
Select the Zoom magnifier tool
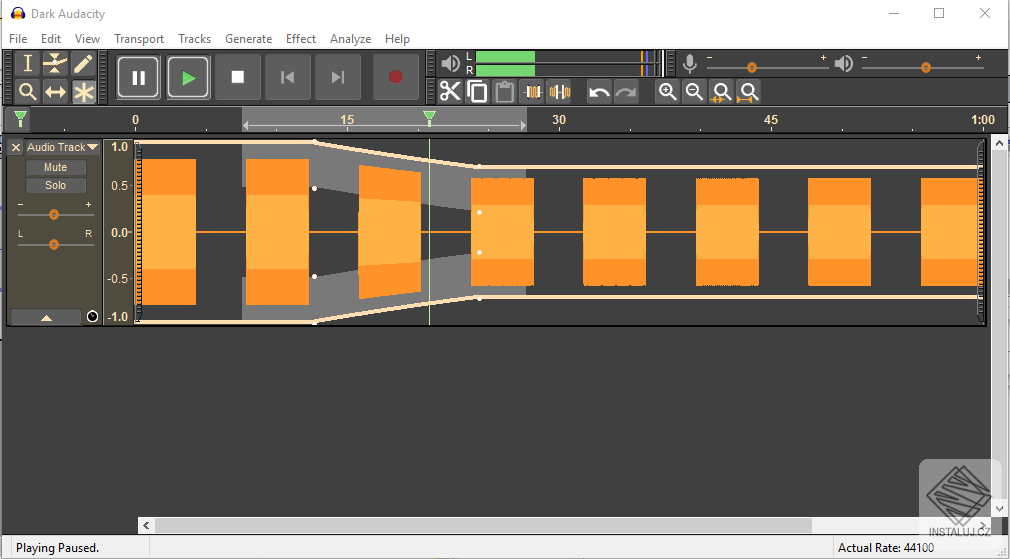[x=27, y=91]
